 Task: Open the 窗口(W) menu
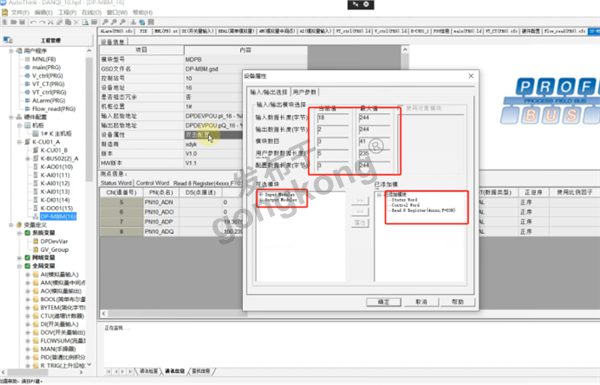pos(117,13)
